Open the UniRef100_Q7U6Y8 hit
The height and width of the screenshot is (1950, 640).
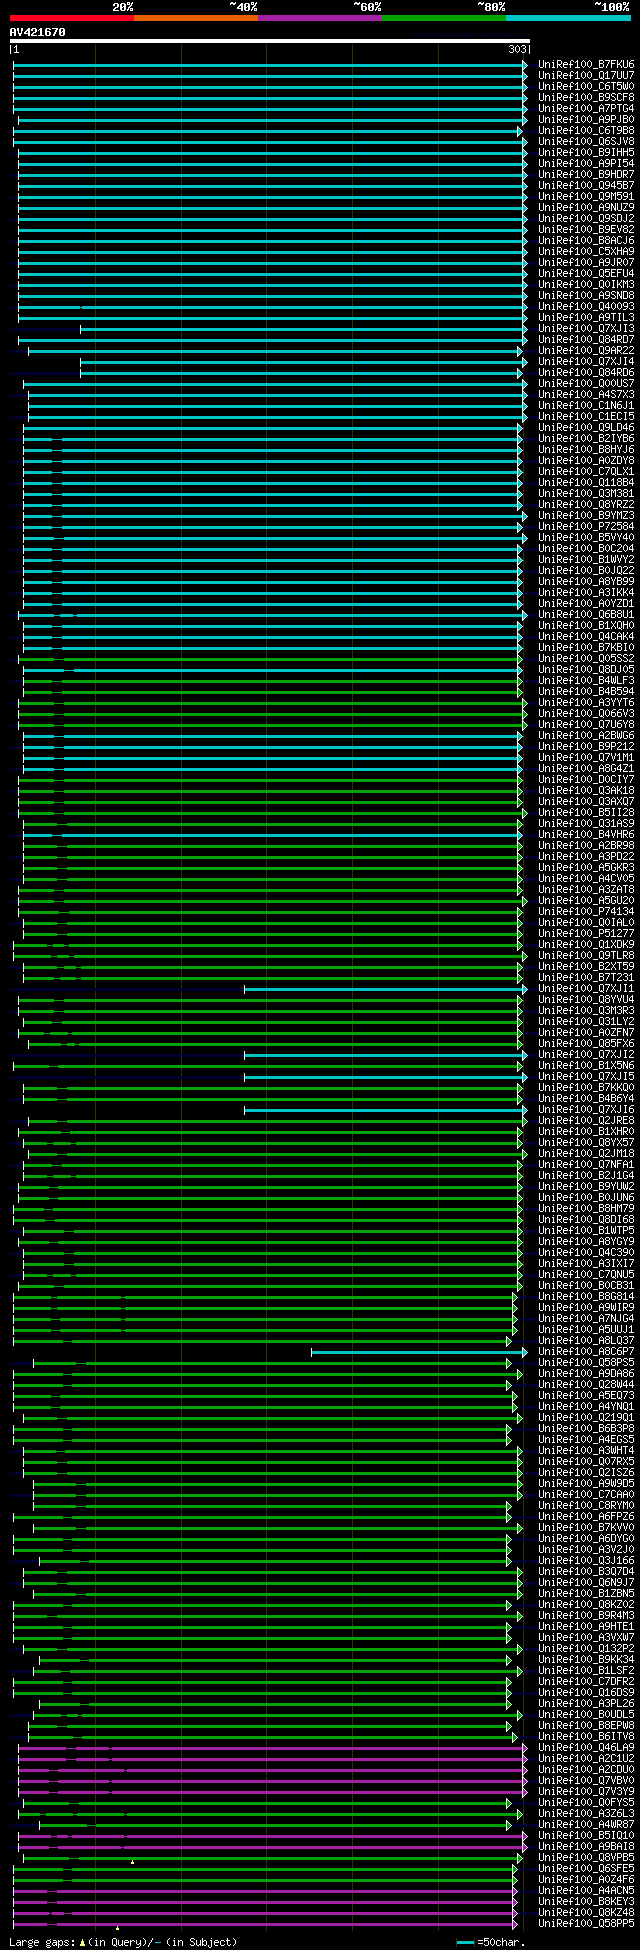pyautogui.click(x=586, y=724)
